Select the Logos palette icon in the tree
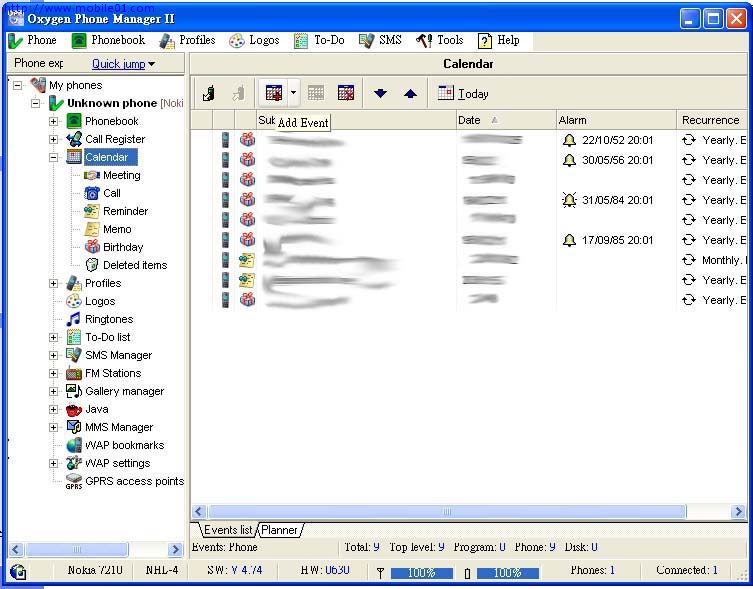 pyautogui.click(x=73, y=301)
